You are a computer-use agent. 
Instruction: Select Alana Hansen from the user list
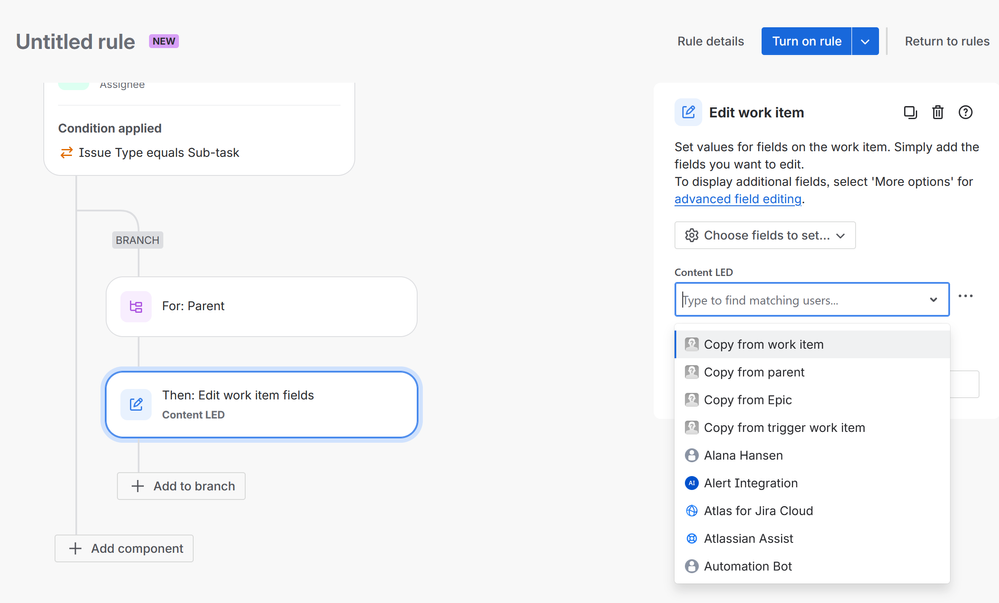[x=812, y=455]
